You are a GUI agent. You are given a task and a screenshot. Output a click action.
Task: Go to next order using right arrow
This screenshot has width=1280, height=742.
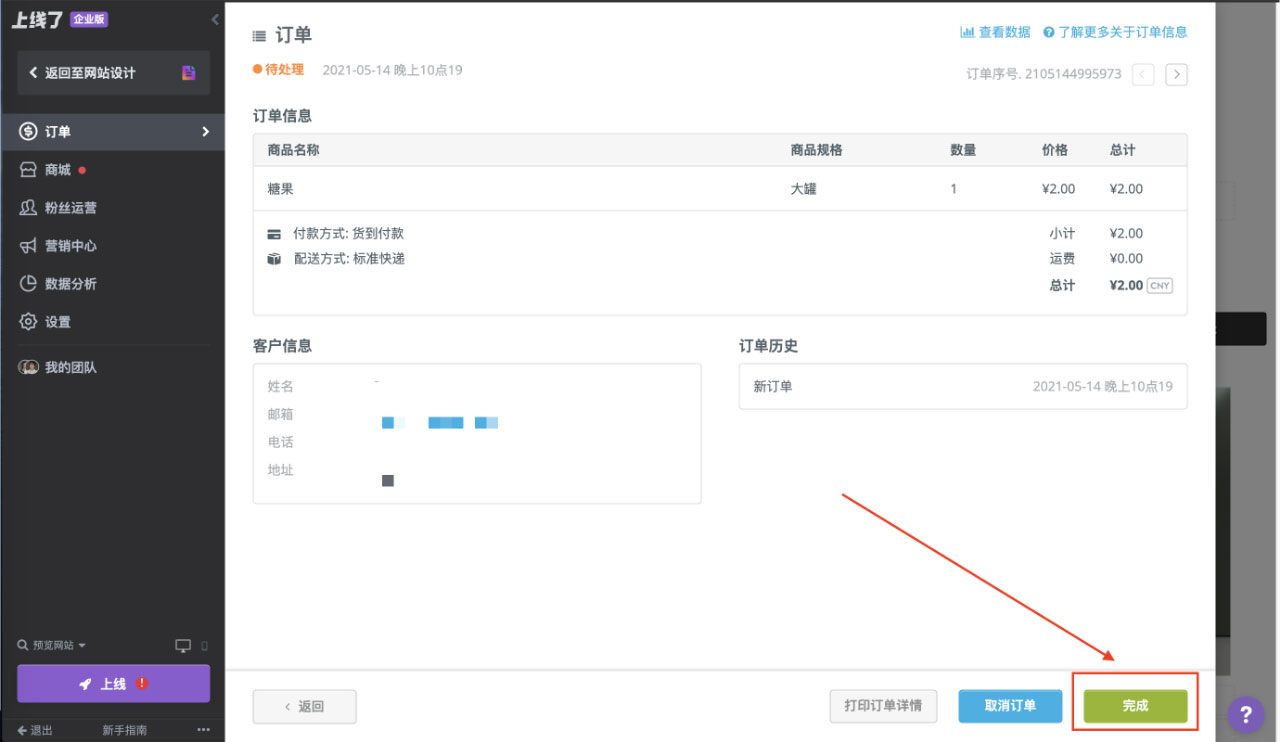tap(1176, 75)
